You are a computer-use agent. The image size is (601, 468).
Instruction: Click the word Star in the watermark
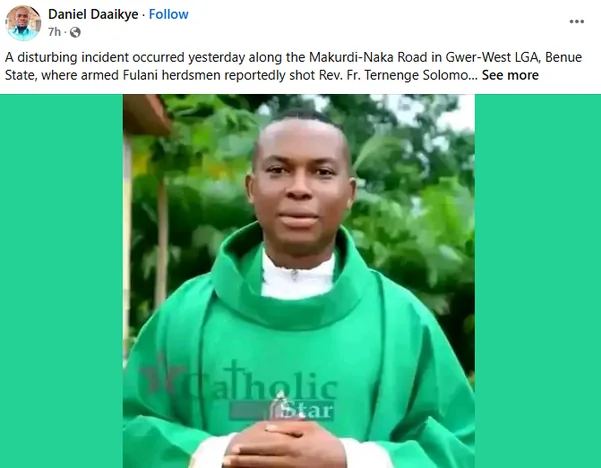click(308, 410)
